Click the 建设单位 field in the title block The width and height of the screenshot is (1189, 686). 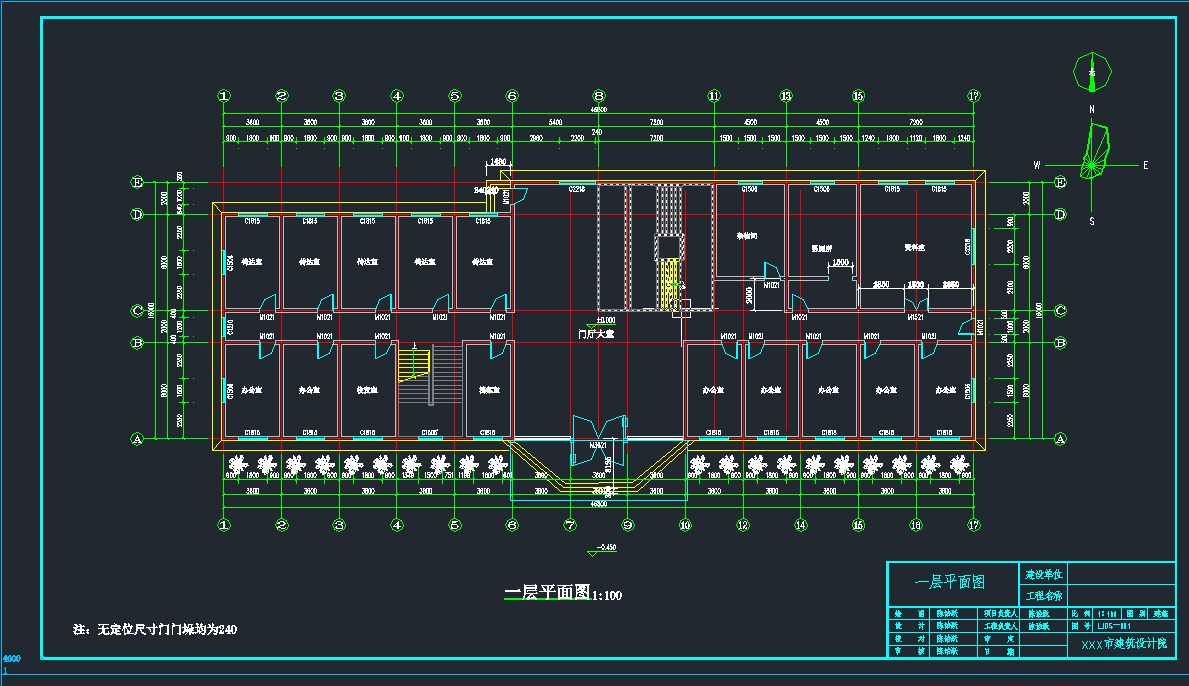coord(1043,575)
